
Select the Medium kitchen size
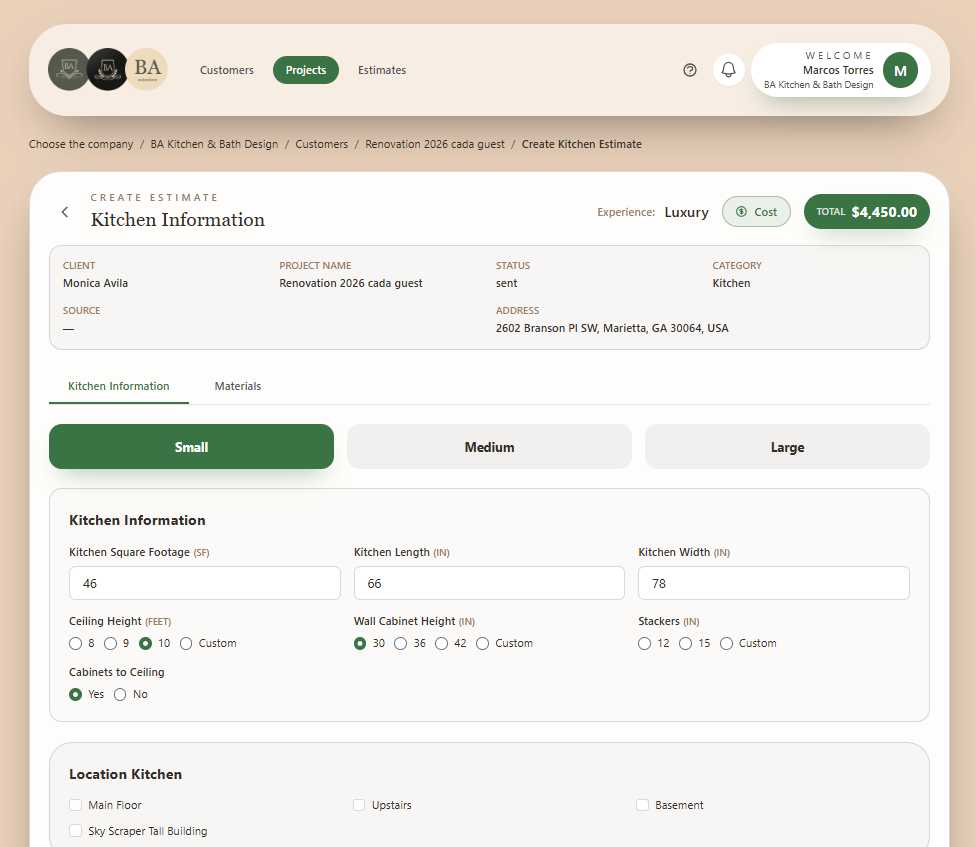(x=489, y=447)
